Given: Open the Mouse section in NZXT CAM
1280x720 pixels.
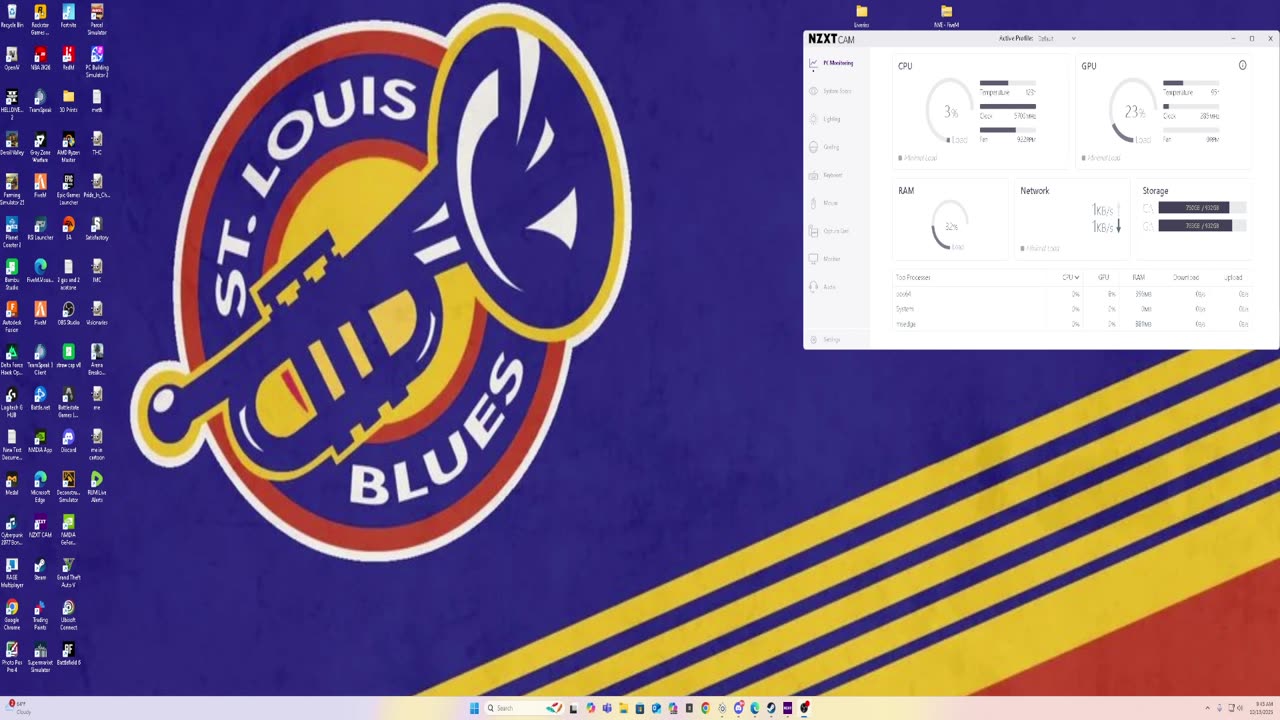Looking at the screenshot, I should 824,203.
